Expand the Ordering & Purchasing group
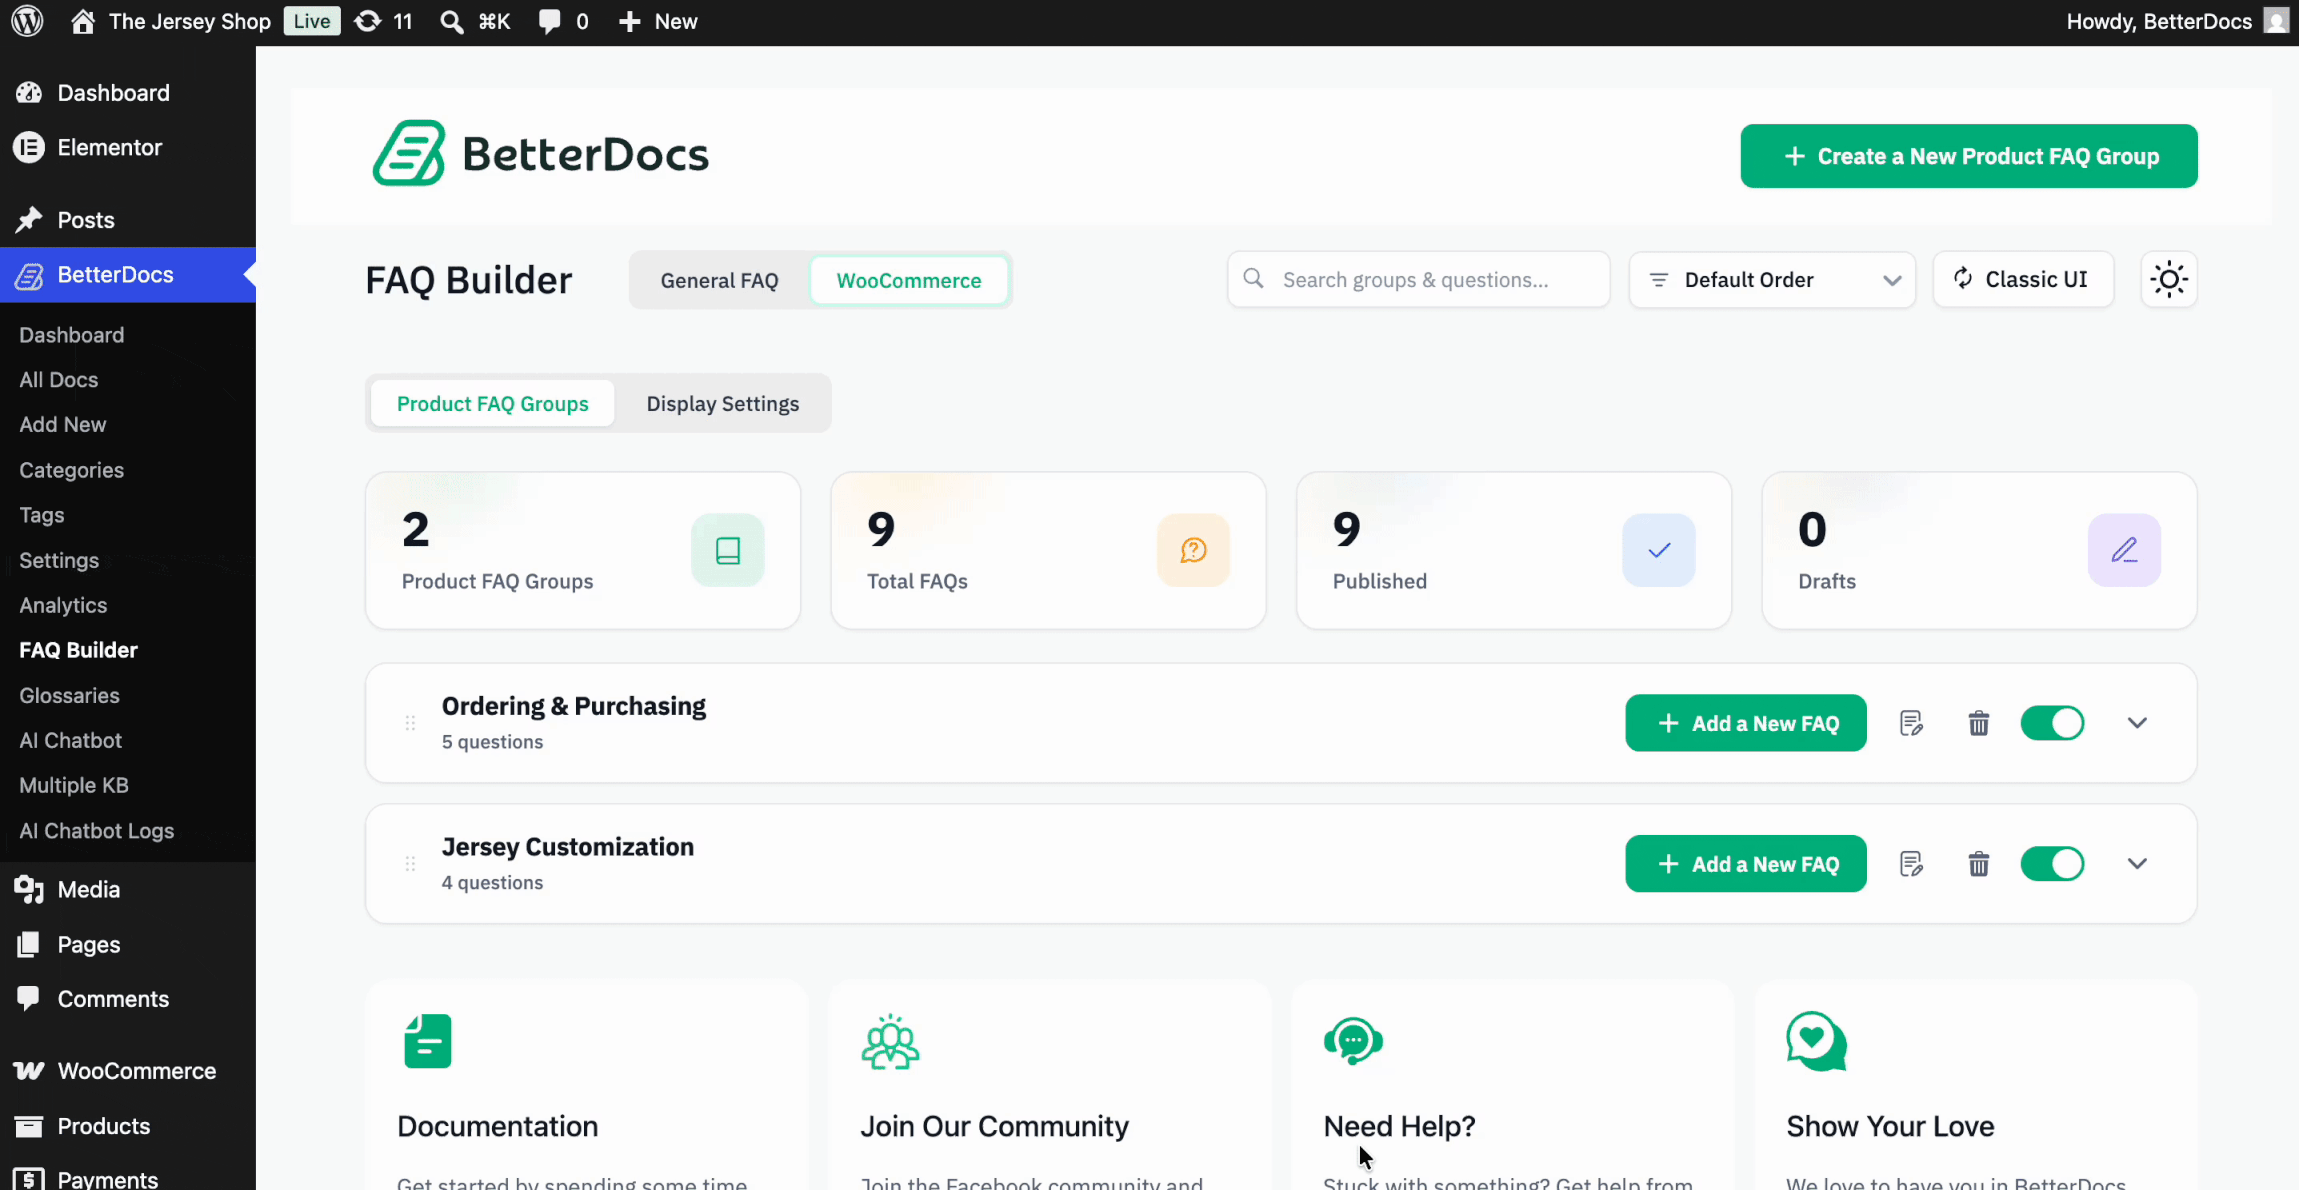The image size is (2299, 1190). 2137,723
